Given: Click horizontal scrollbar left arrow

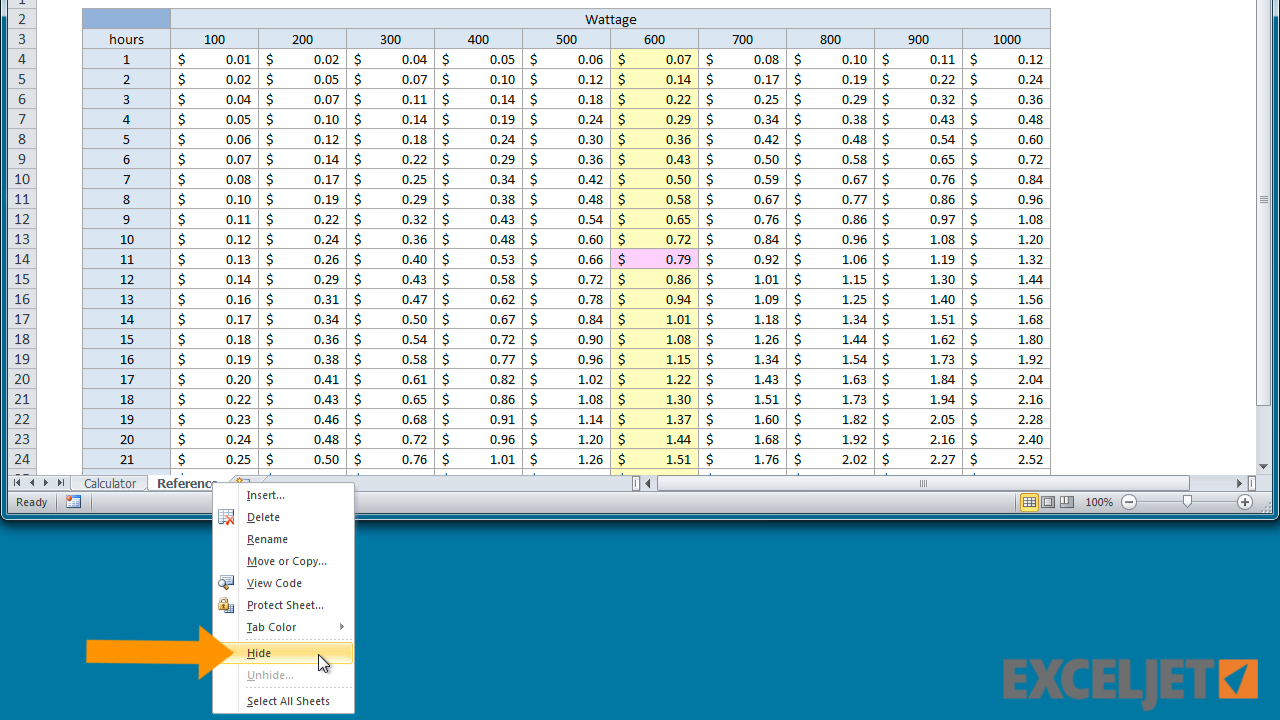Looking at the screenshot, I should [x=648, y=483].
